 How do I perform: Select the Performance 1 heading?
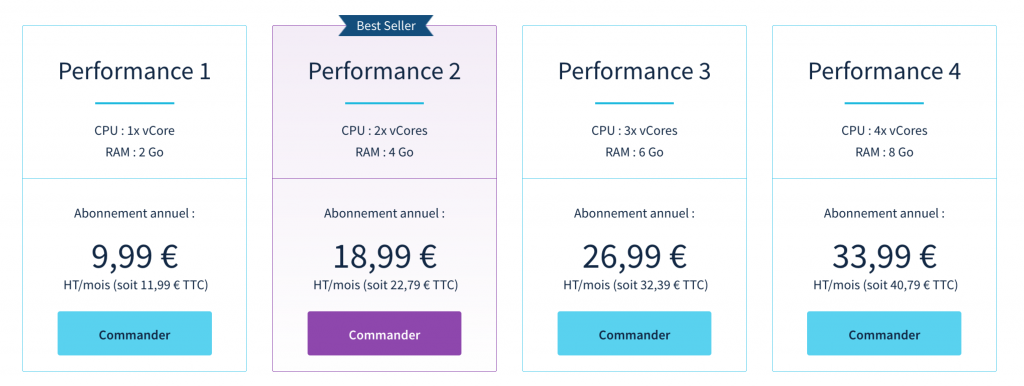(135, 71)
